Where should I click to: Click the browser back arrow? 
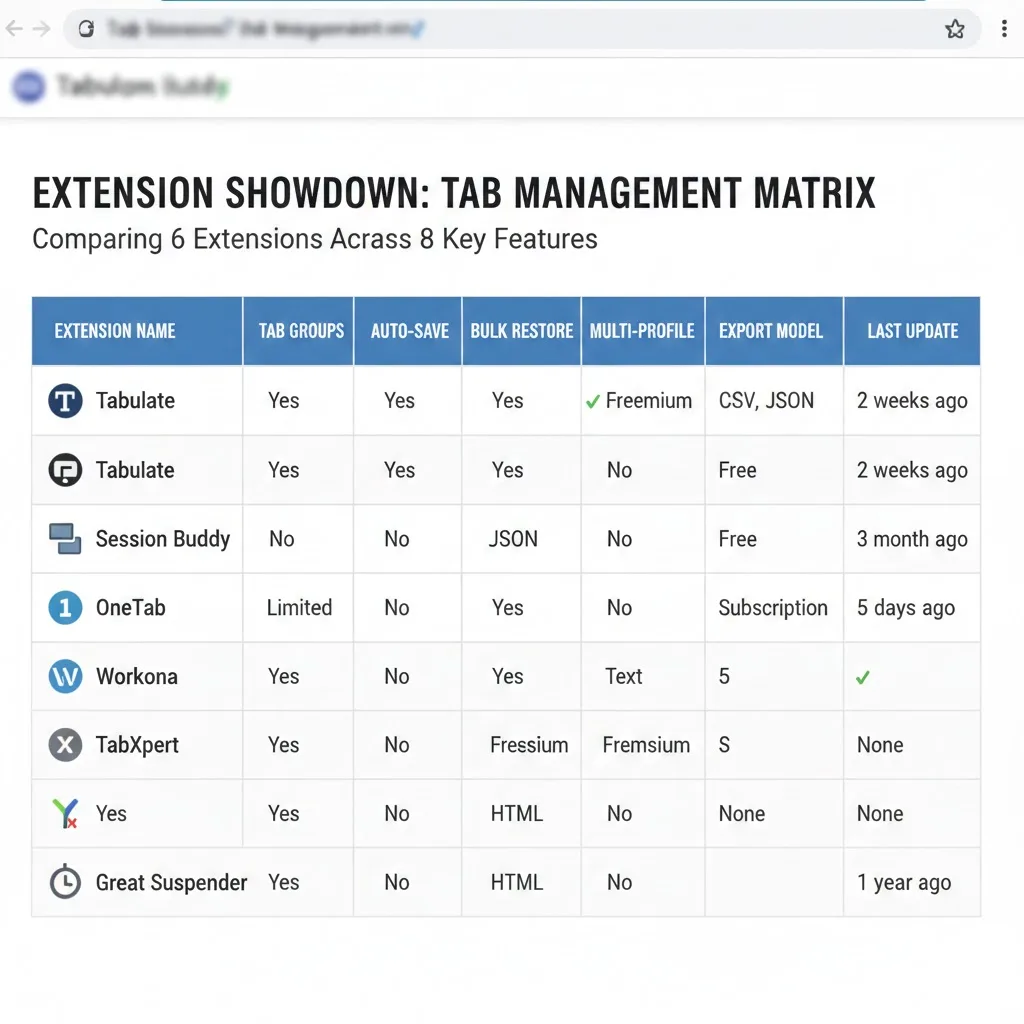click(15, 29)
